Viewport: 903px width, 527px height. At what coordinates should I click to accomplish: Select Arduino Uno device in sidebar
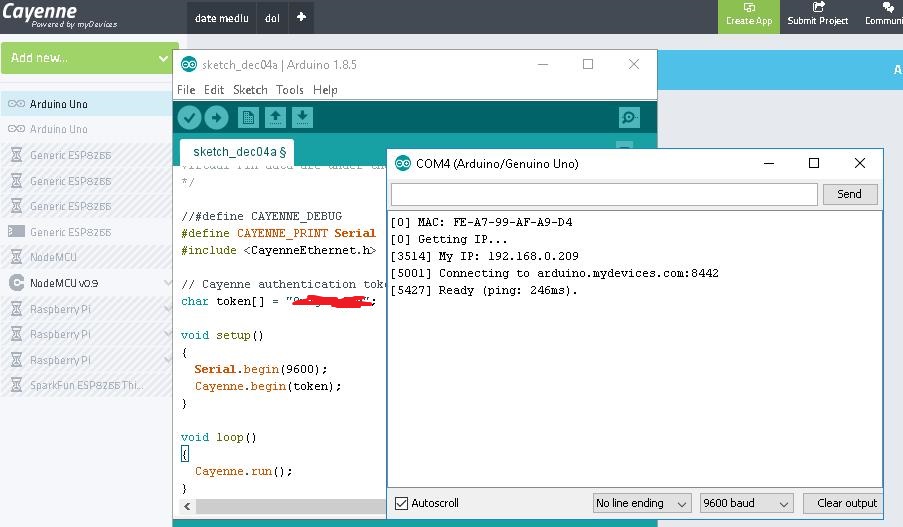click(x=86, y=104)
